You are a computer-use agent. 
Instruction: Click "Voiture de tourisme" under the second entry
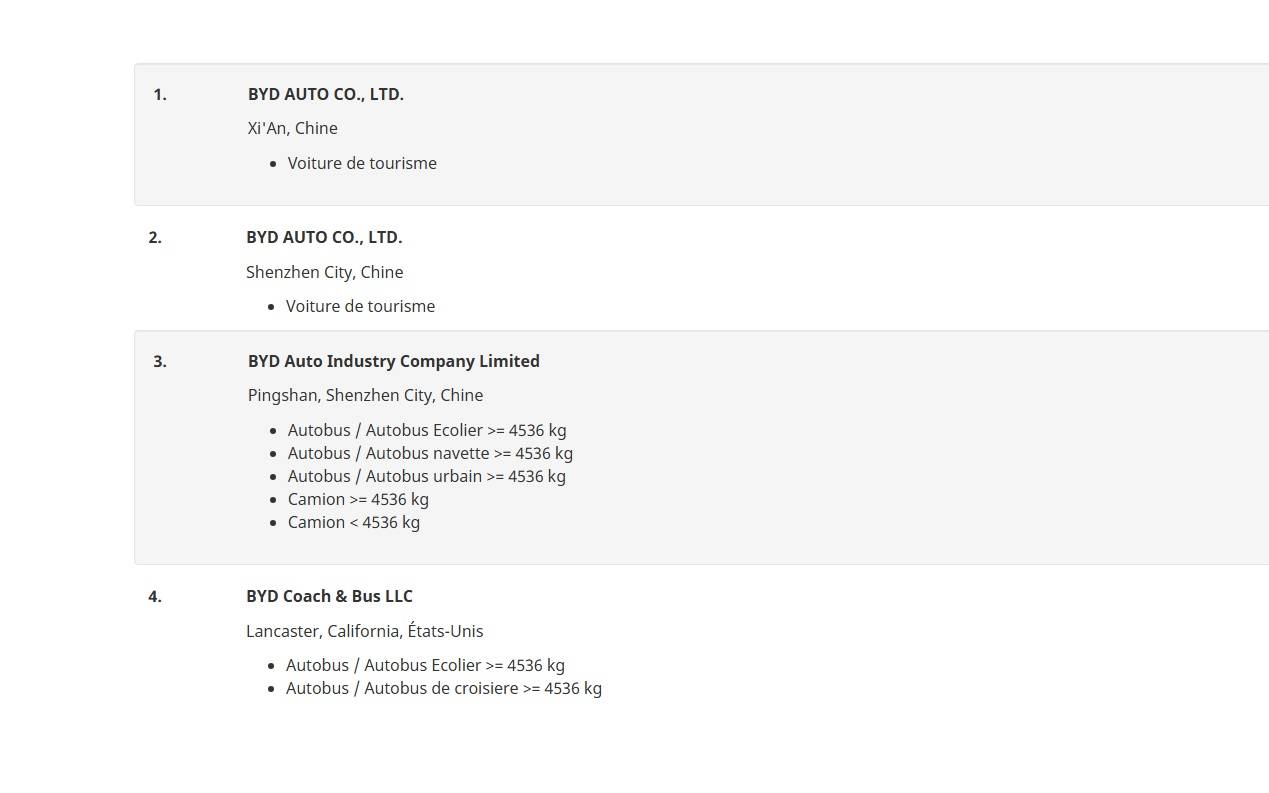coord(360,306)
